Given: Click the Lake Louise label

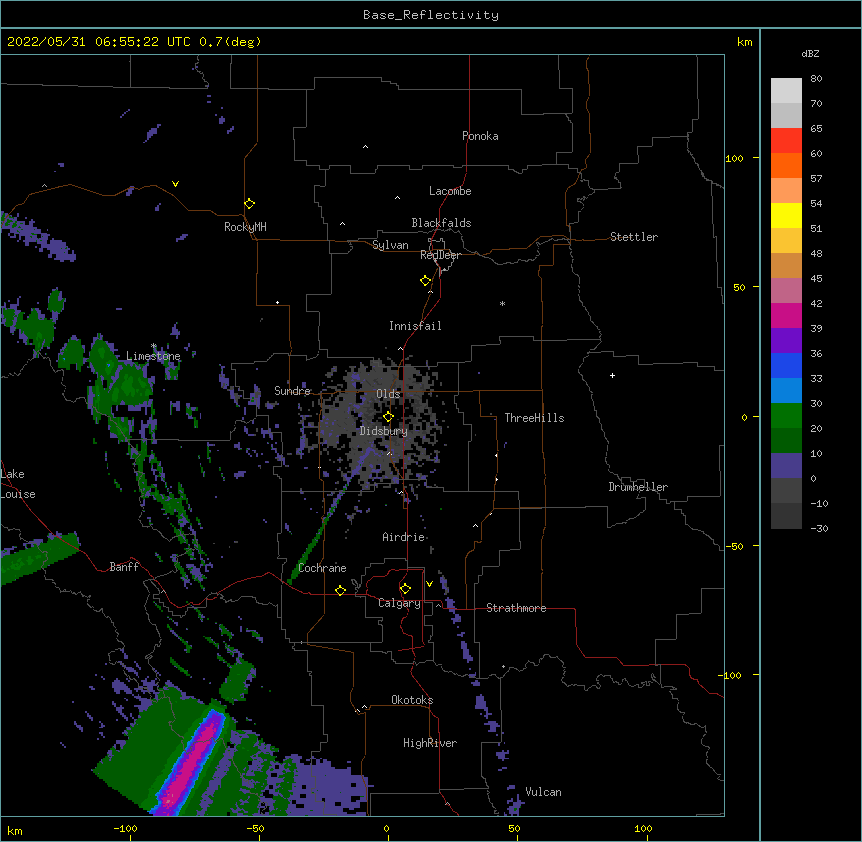Looking at the screenshot, I should (18, 484).
